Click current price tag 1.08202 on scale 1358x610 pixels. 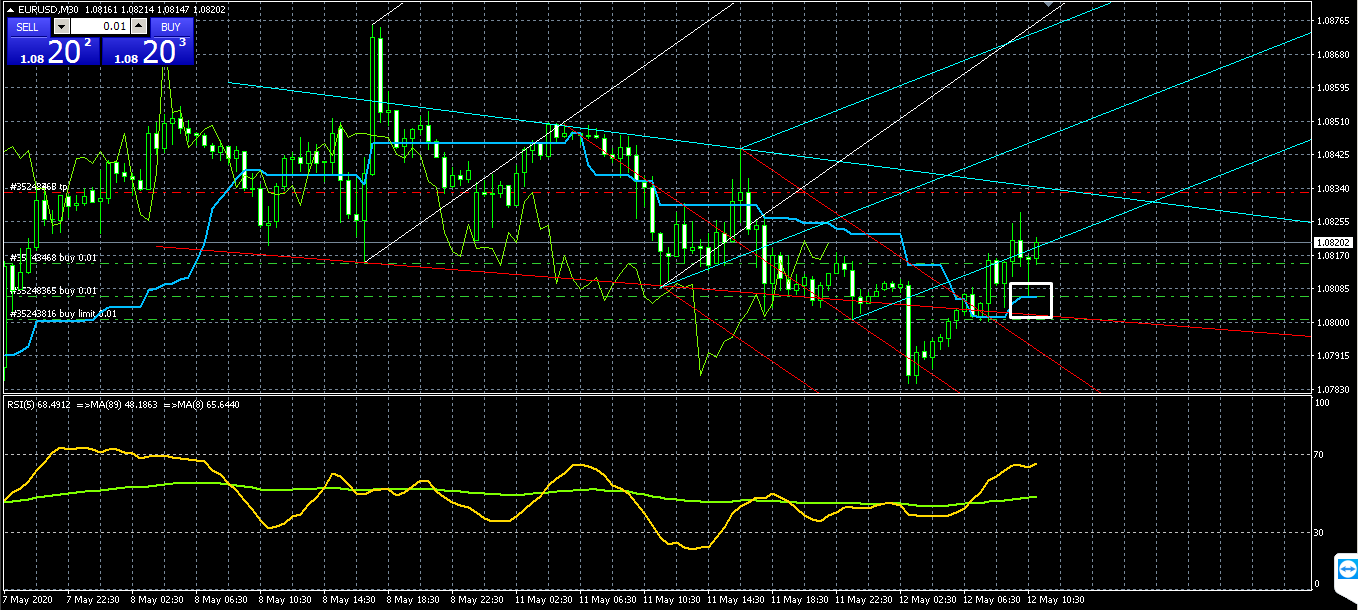coord(1333,242)
